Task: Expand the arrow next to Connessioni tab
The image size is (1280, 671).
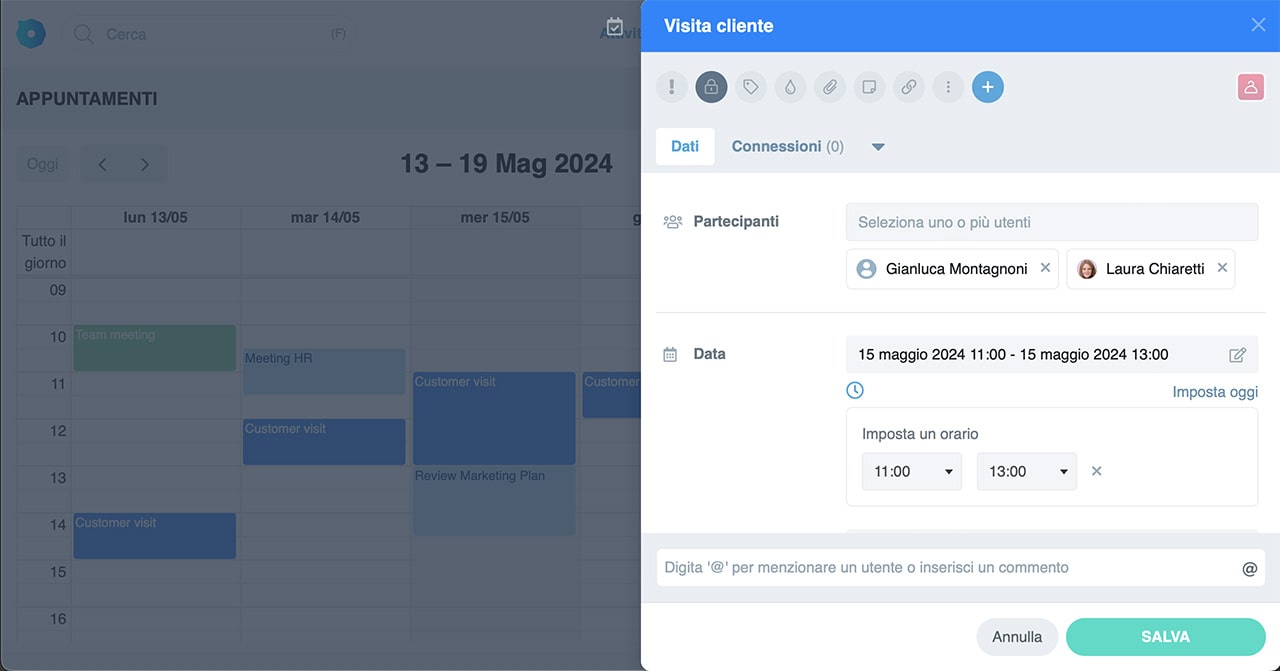Action: [878, 146]
